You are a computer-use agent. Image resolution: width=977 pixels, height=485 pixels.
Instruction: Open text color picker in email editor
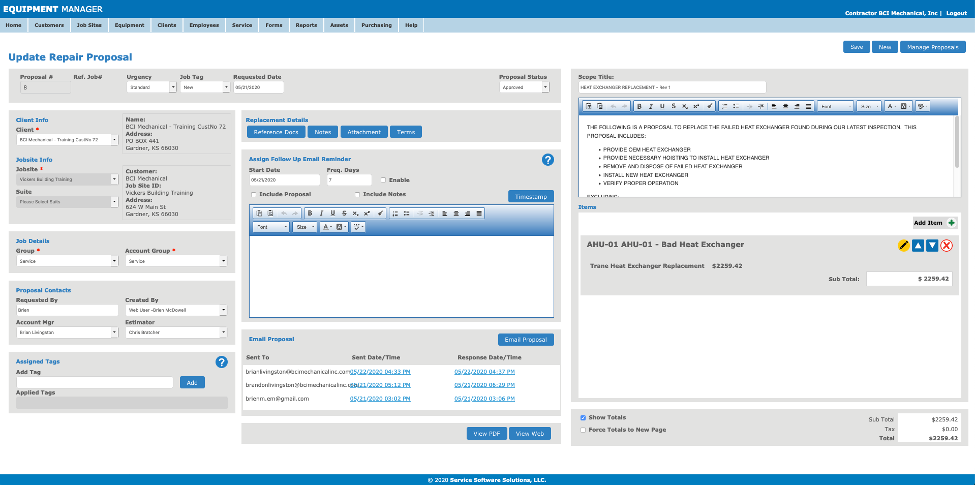327,227
